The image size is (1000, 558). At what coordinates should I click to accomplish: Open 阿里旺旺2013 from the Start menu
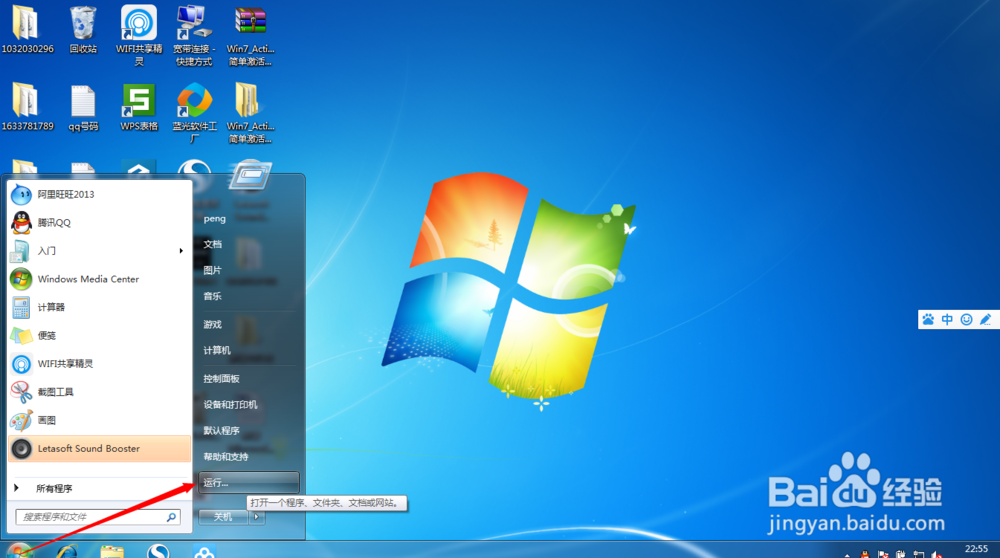click(99, 194)
